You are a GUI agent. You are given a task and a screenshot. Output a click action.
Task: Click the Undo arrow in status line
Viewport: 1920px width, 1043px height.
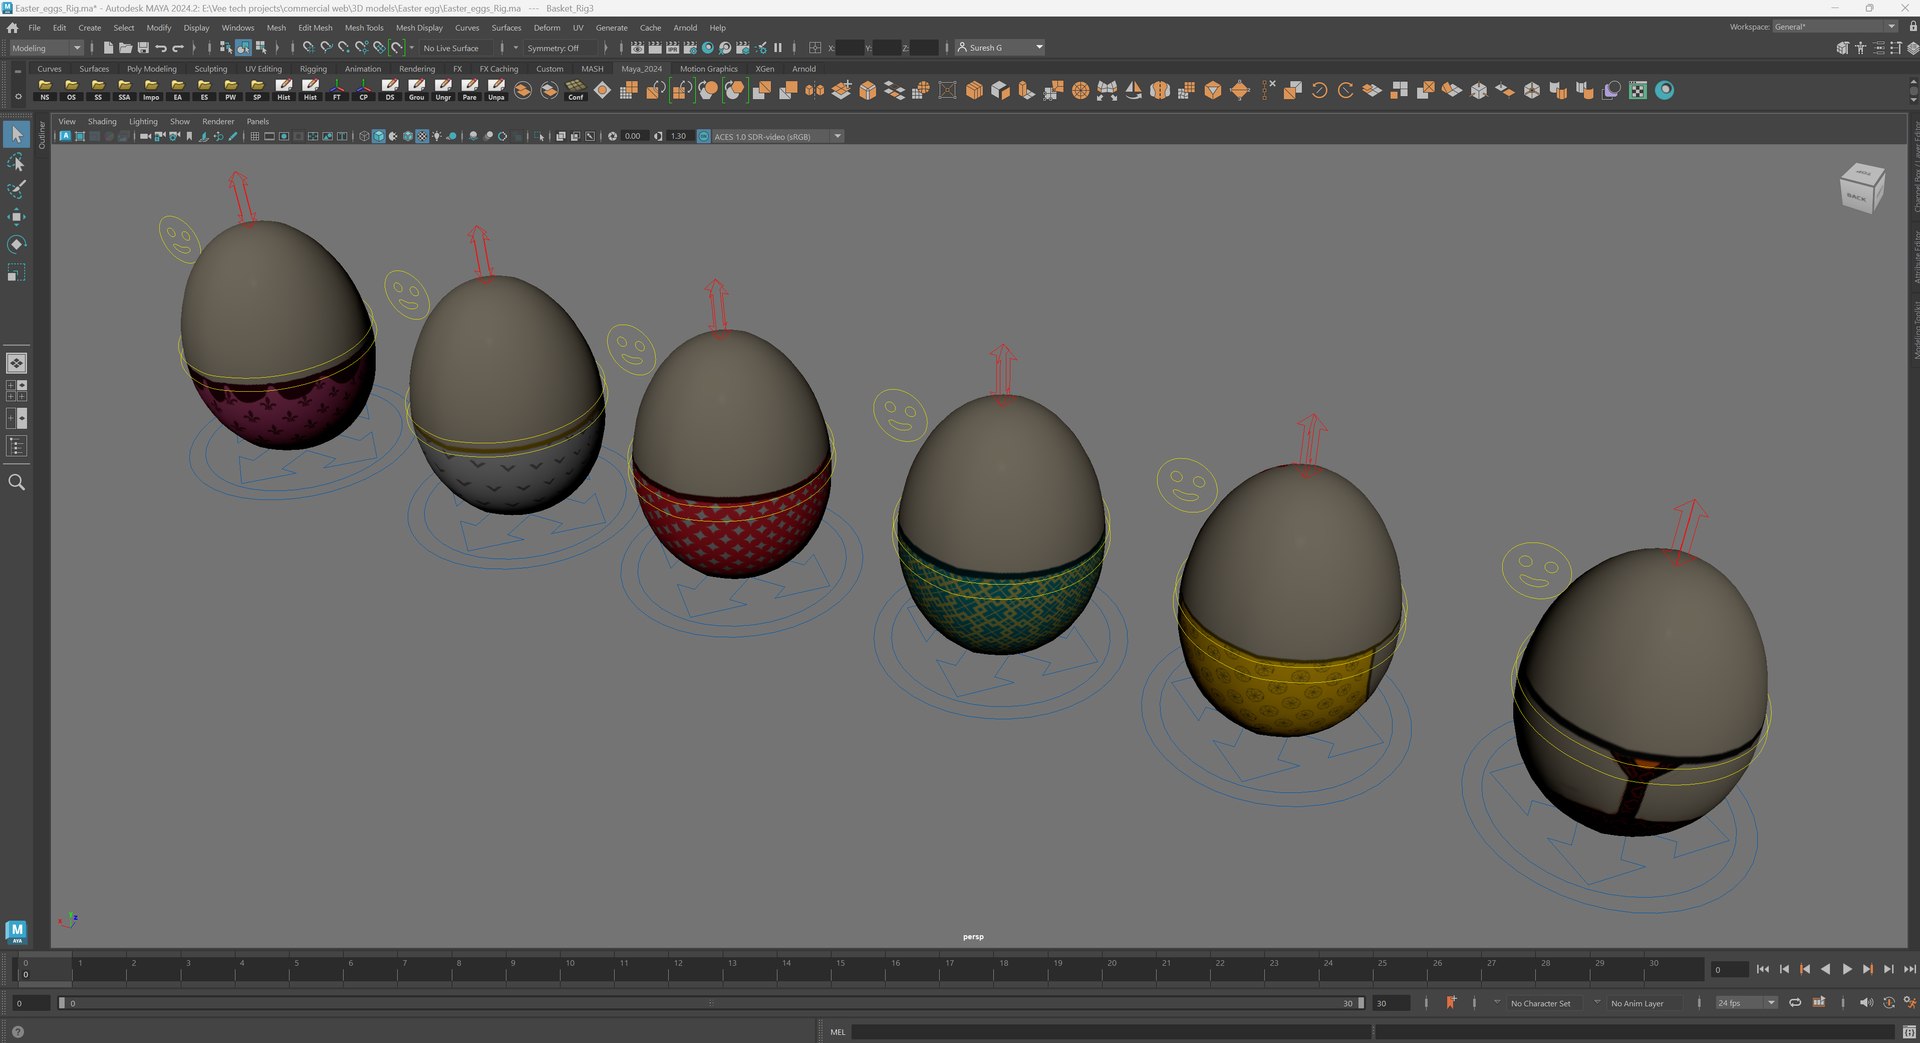point(161,48)
